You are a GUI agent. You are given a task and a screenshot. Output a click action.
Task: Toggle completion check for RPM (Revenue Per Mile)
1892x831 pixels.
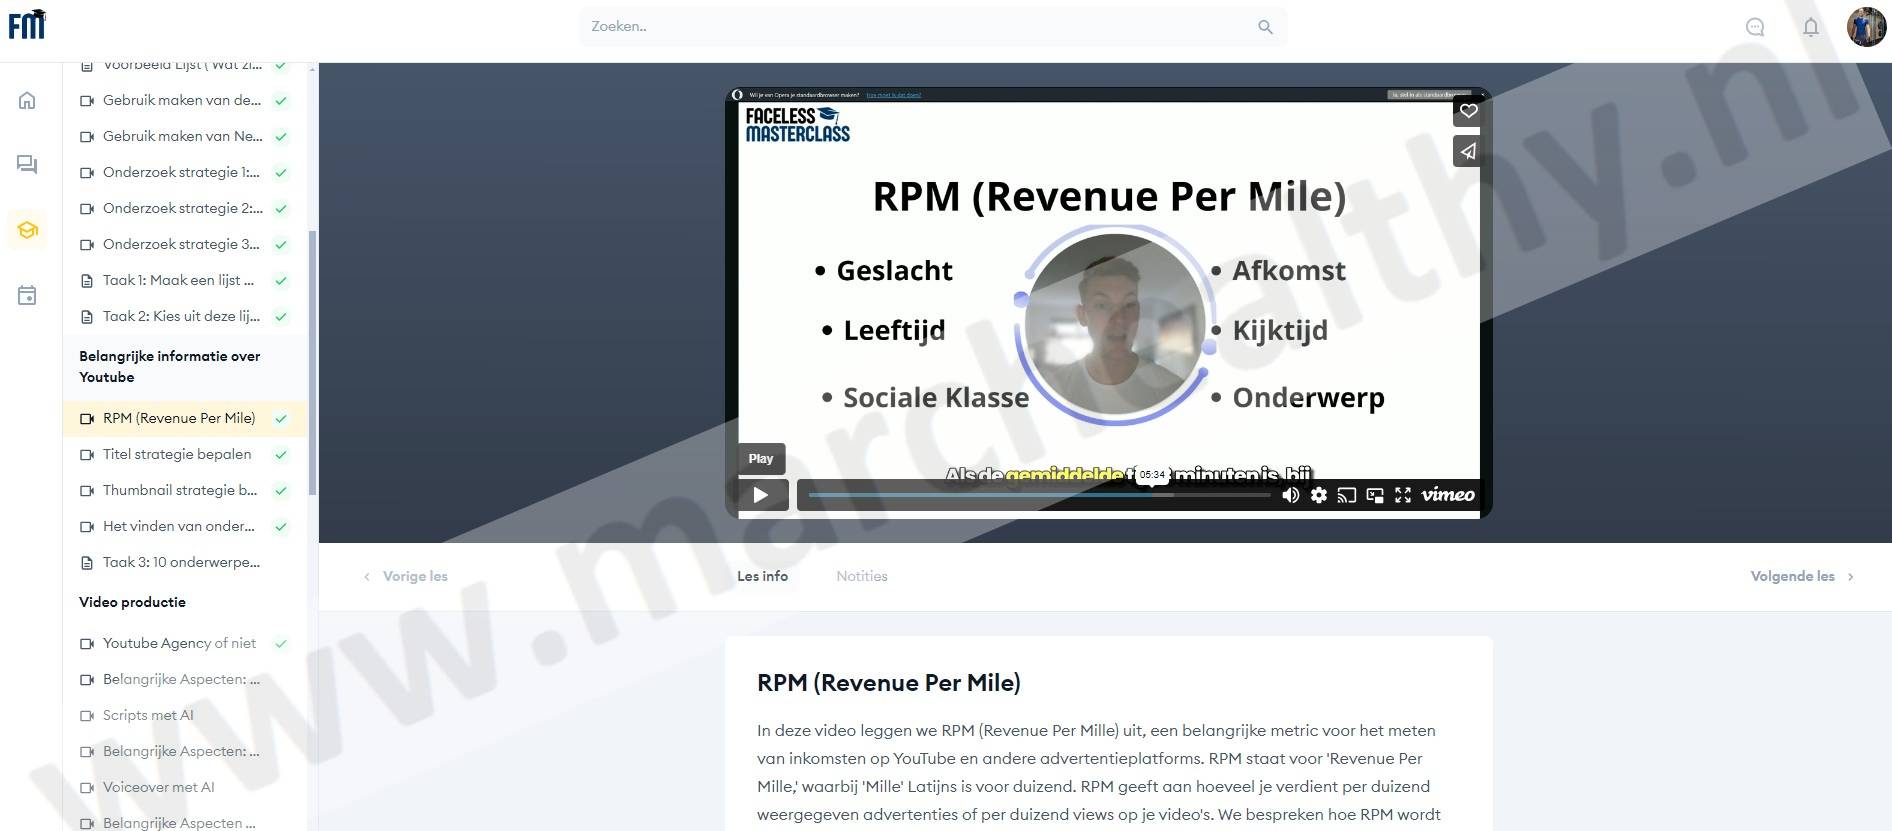[x=281, y=419]
